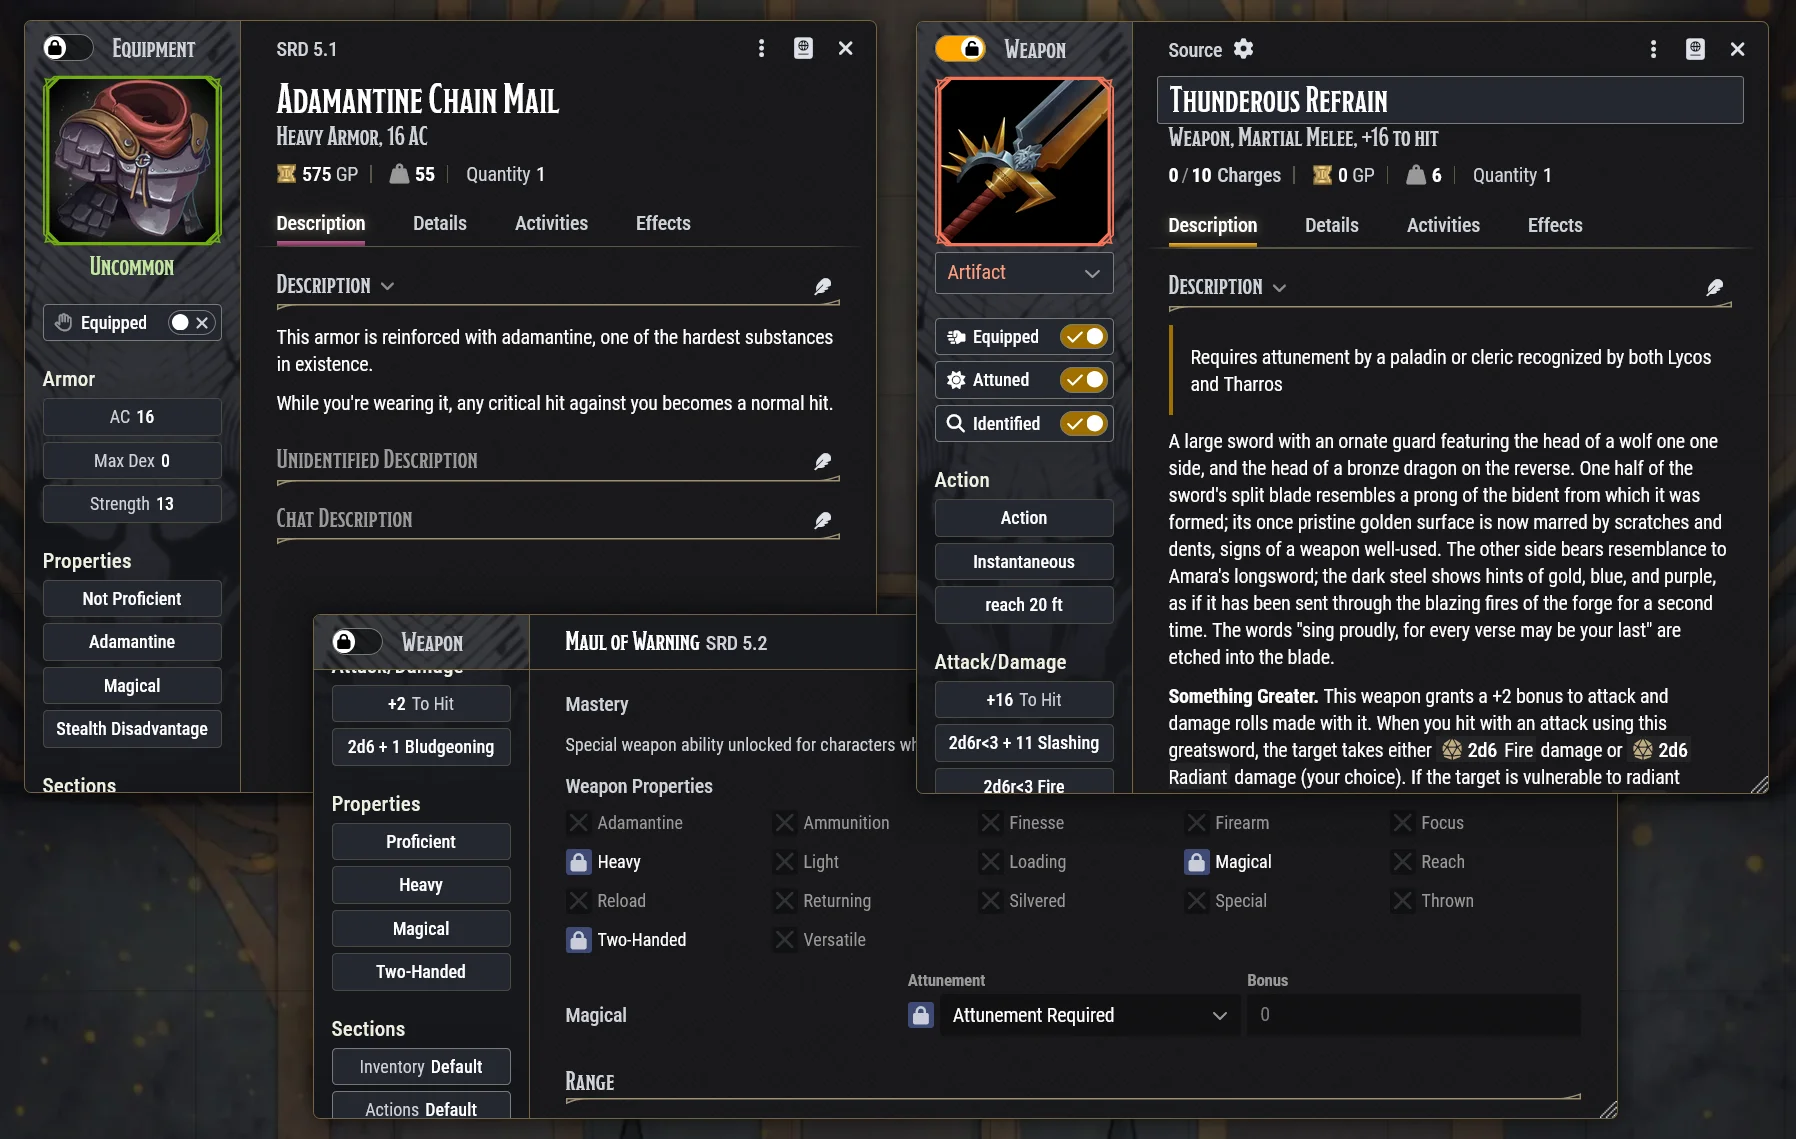1796x1139 pixels.
Task: Toggle Equipped switch on Adamantine Chain Mail
Action: [x=190, y=322]
